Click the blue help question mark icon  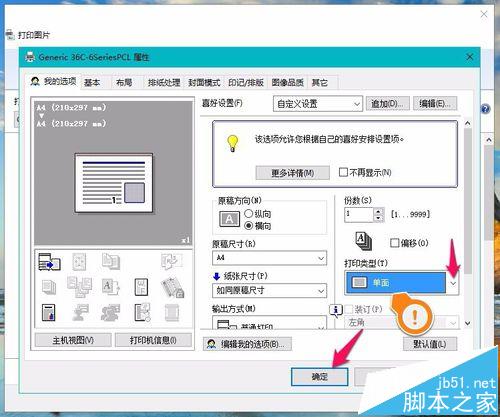coord(486,109)
